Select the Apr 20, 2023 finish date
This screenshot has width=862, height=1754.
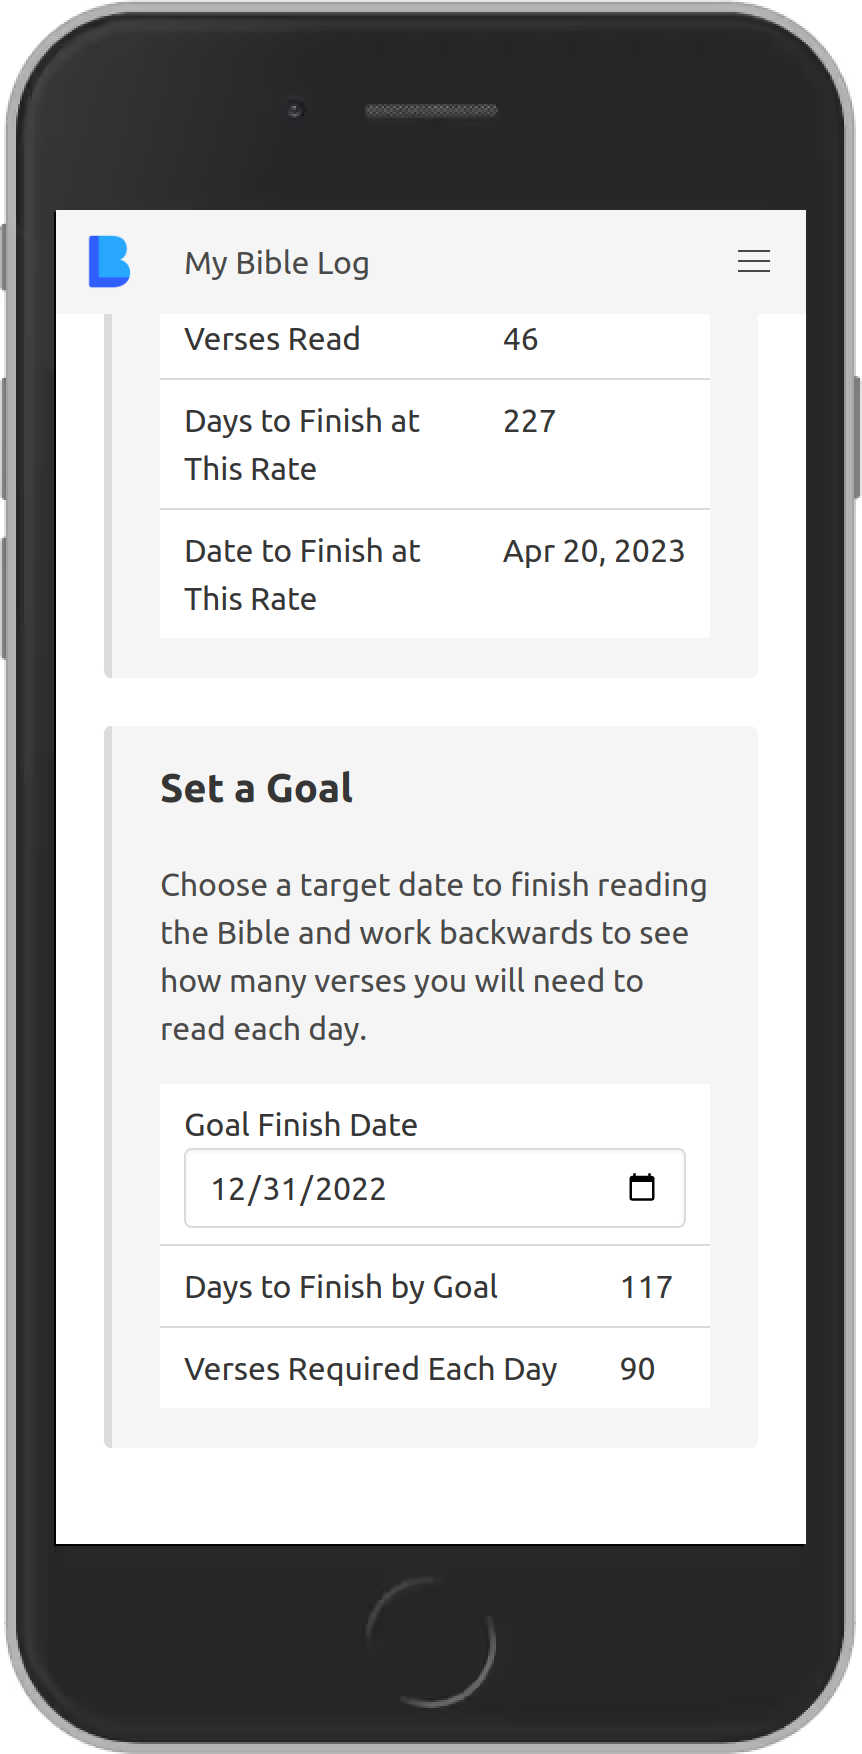click(594, 551)
